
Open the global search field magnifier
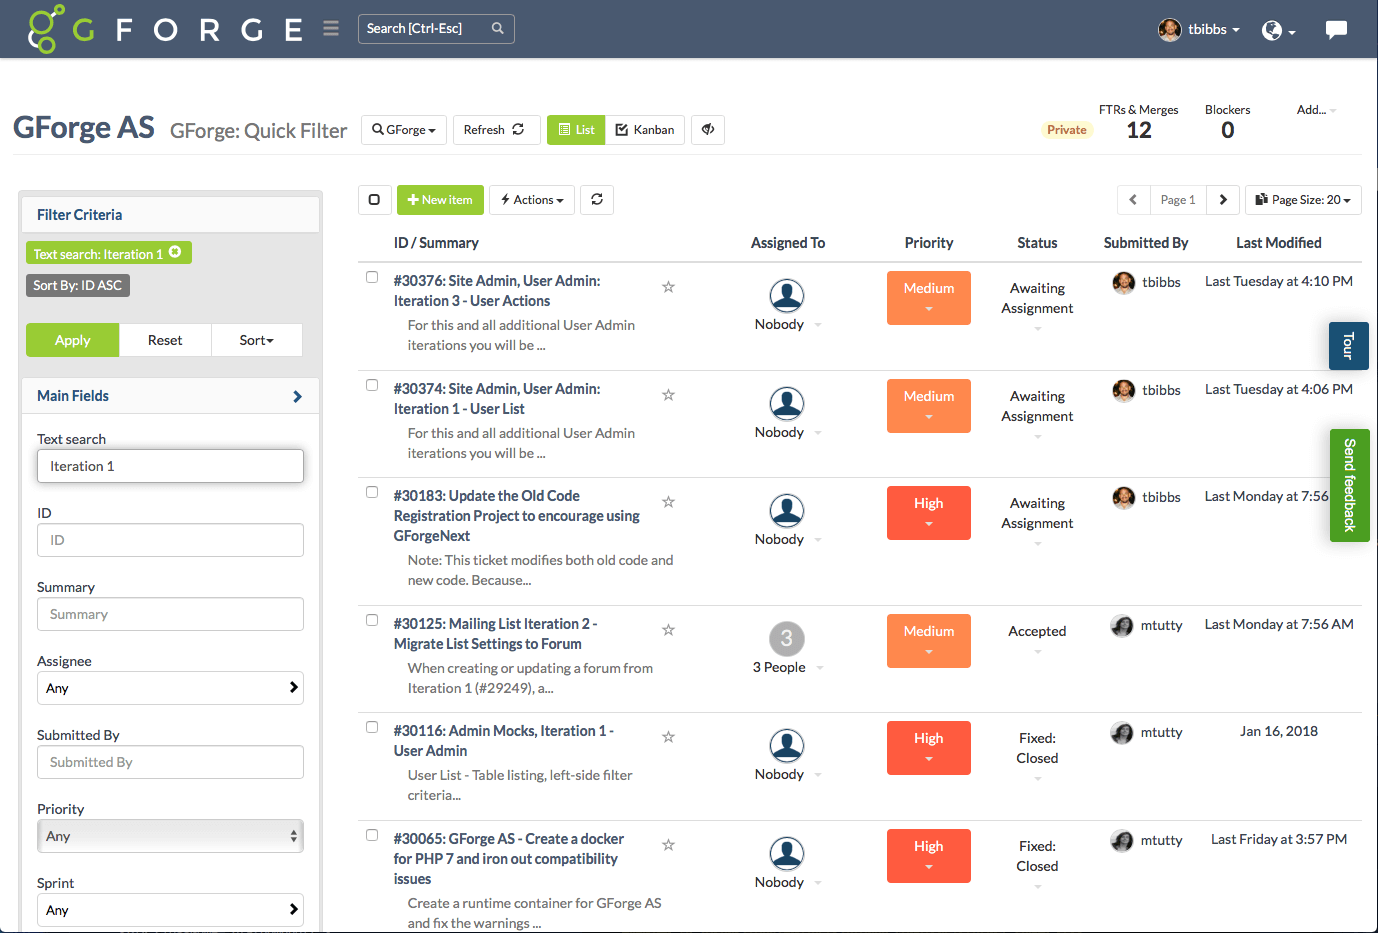point(497,29)
